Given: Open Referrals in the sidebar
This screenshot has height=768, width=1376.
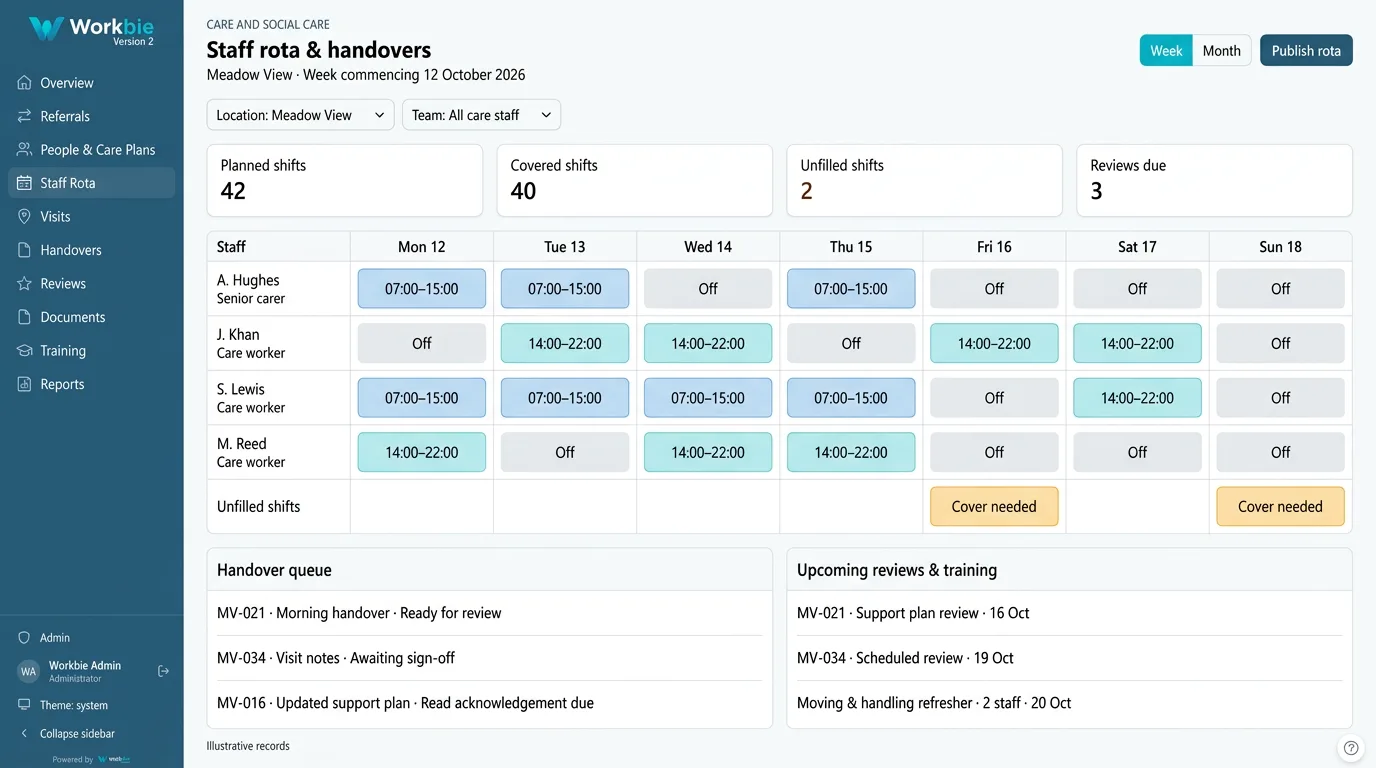Looking at the screenshot, I should [92, 116].
